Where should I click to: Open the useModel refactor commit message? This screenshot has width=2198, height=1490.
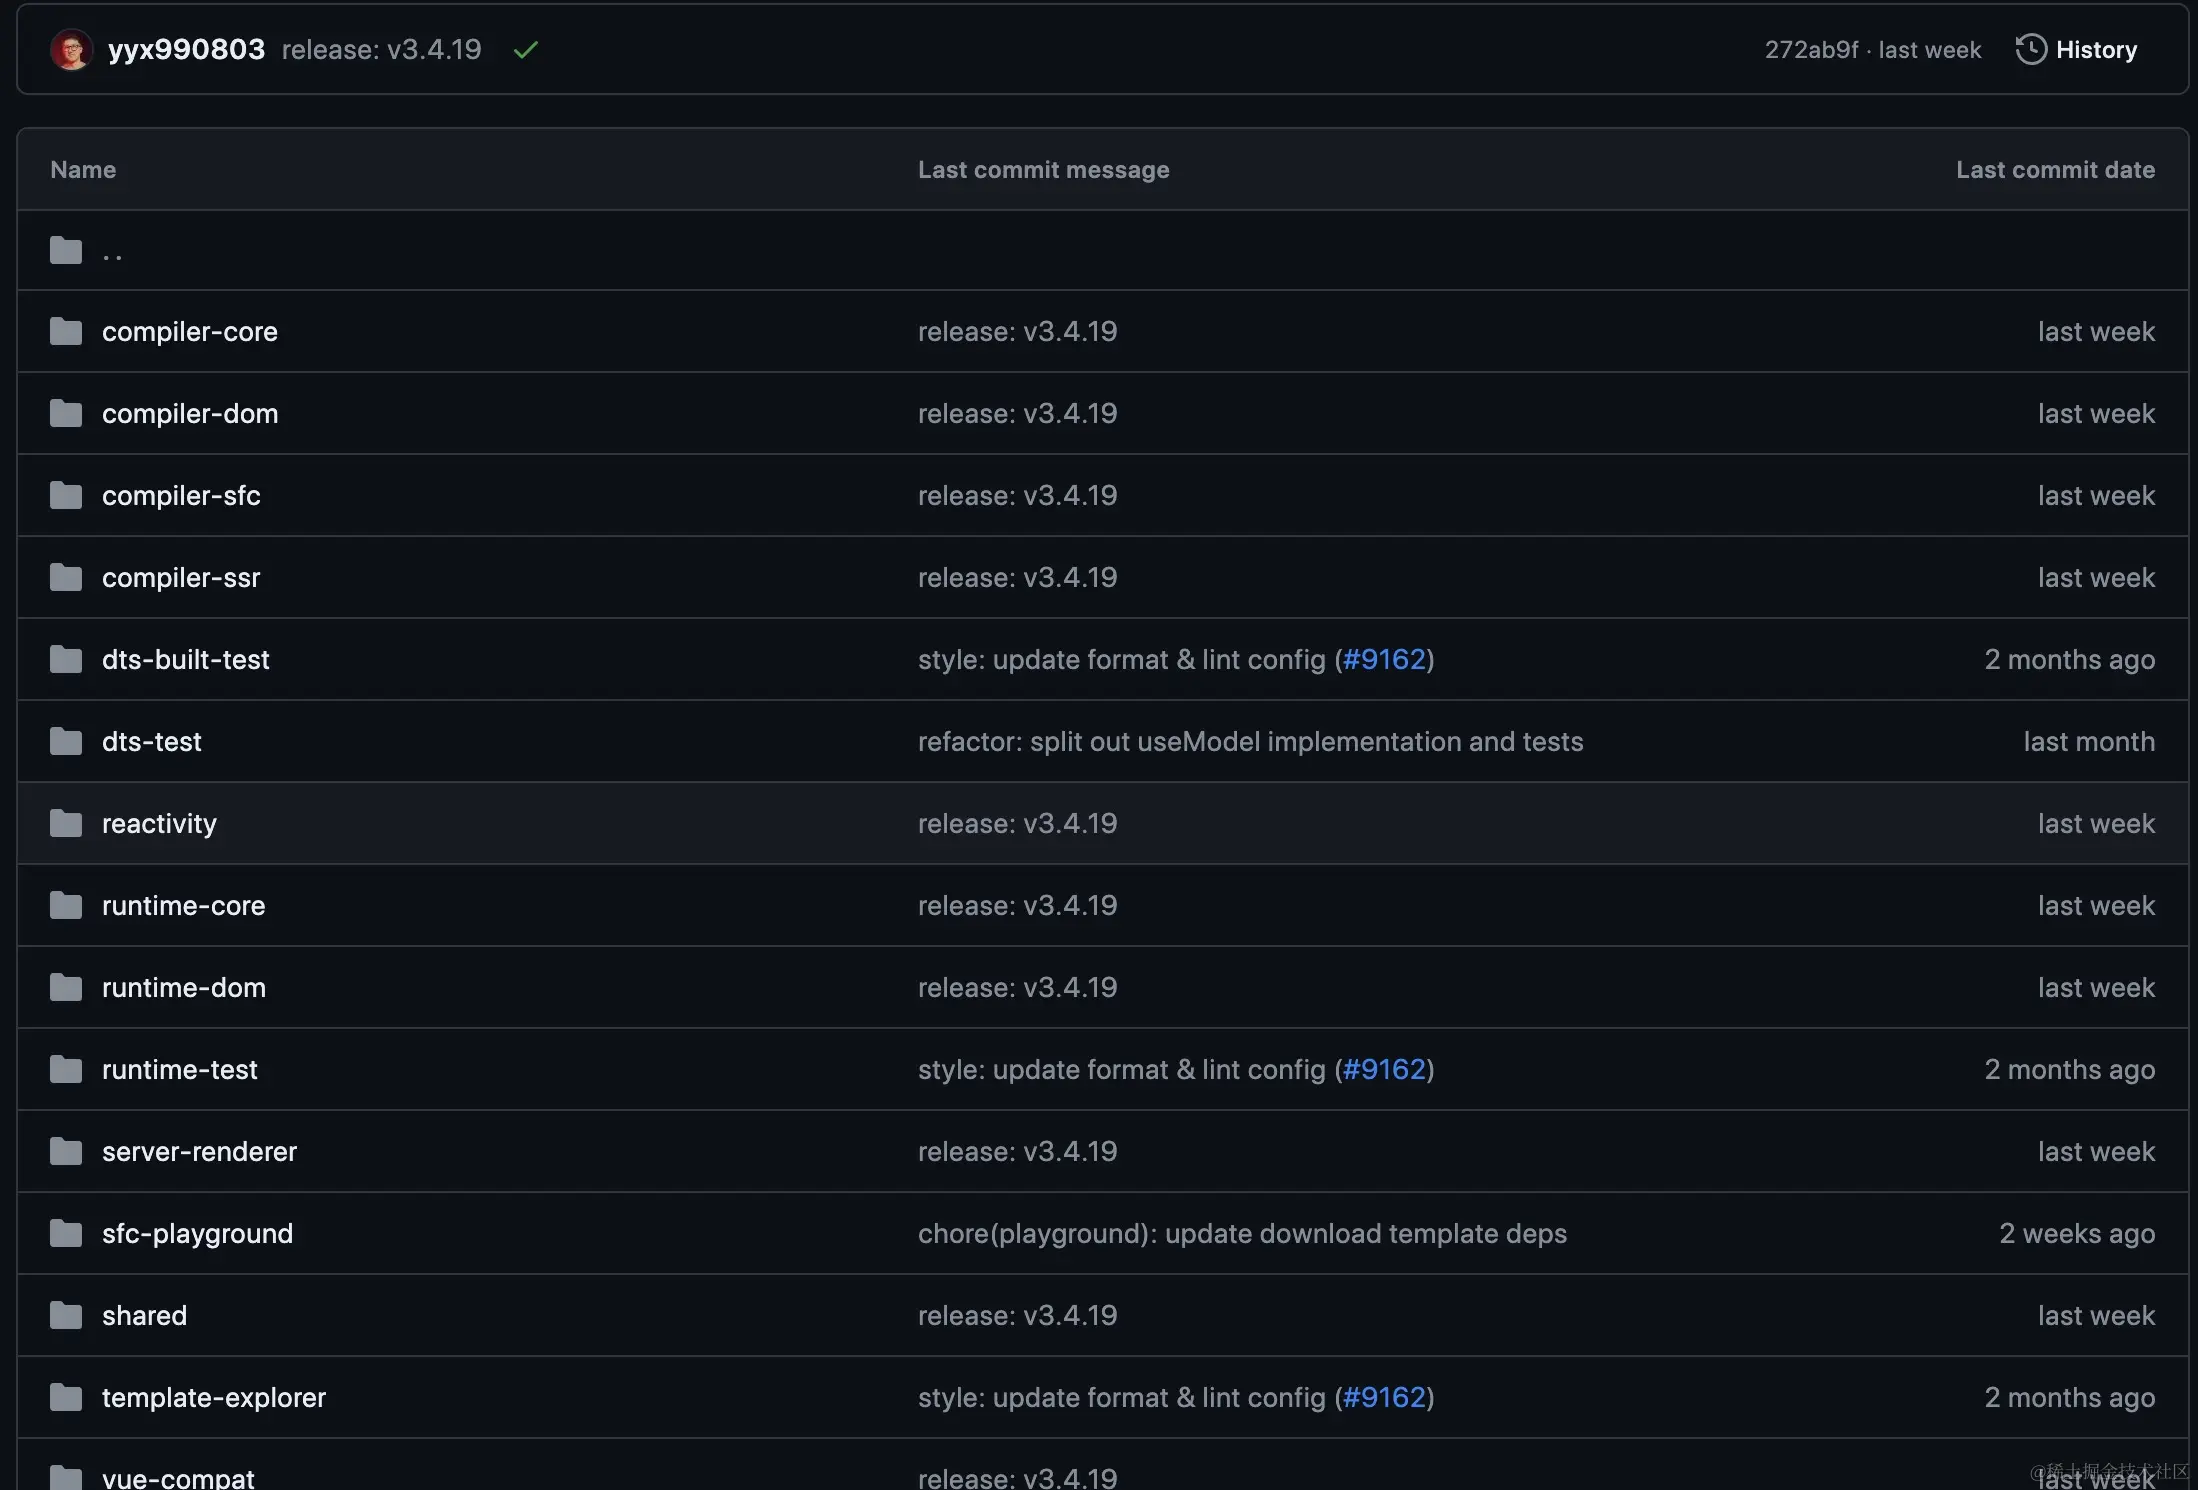tap(1250, 741)
